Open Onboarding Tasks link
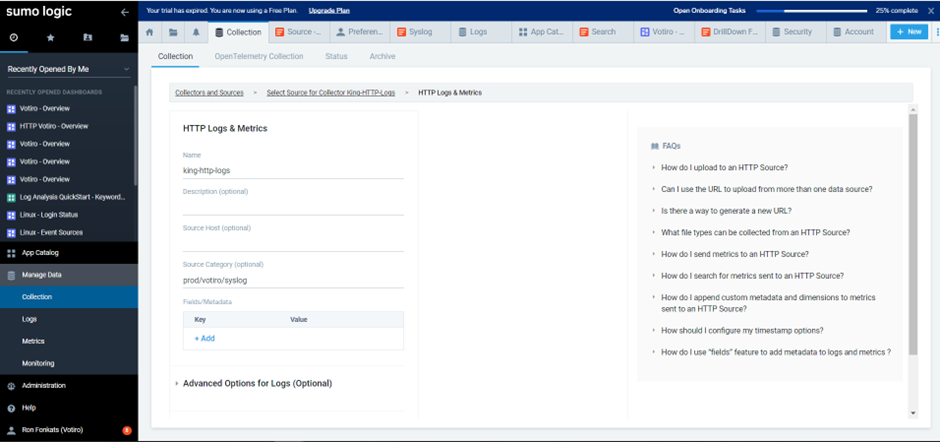 point(711,10)
